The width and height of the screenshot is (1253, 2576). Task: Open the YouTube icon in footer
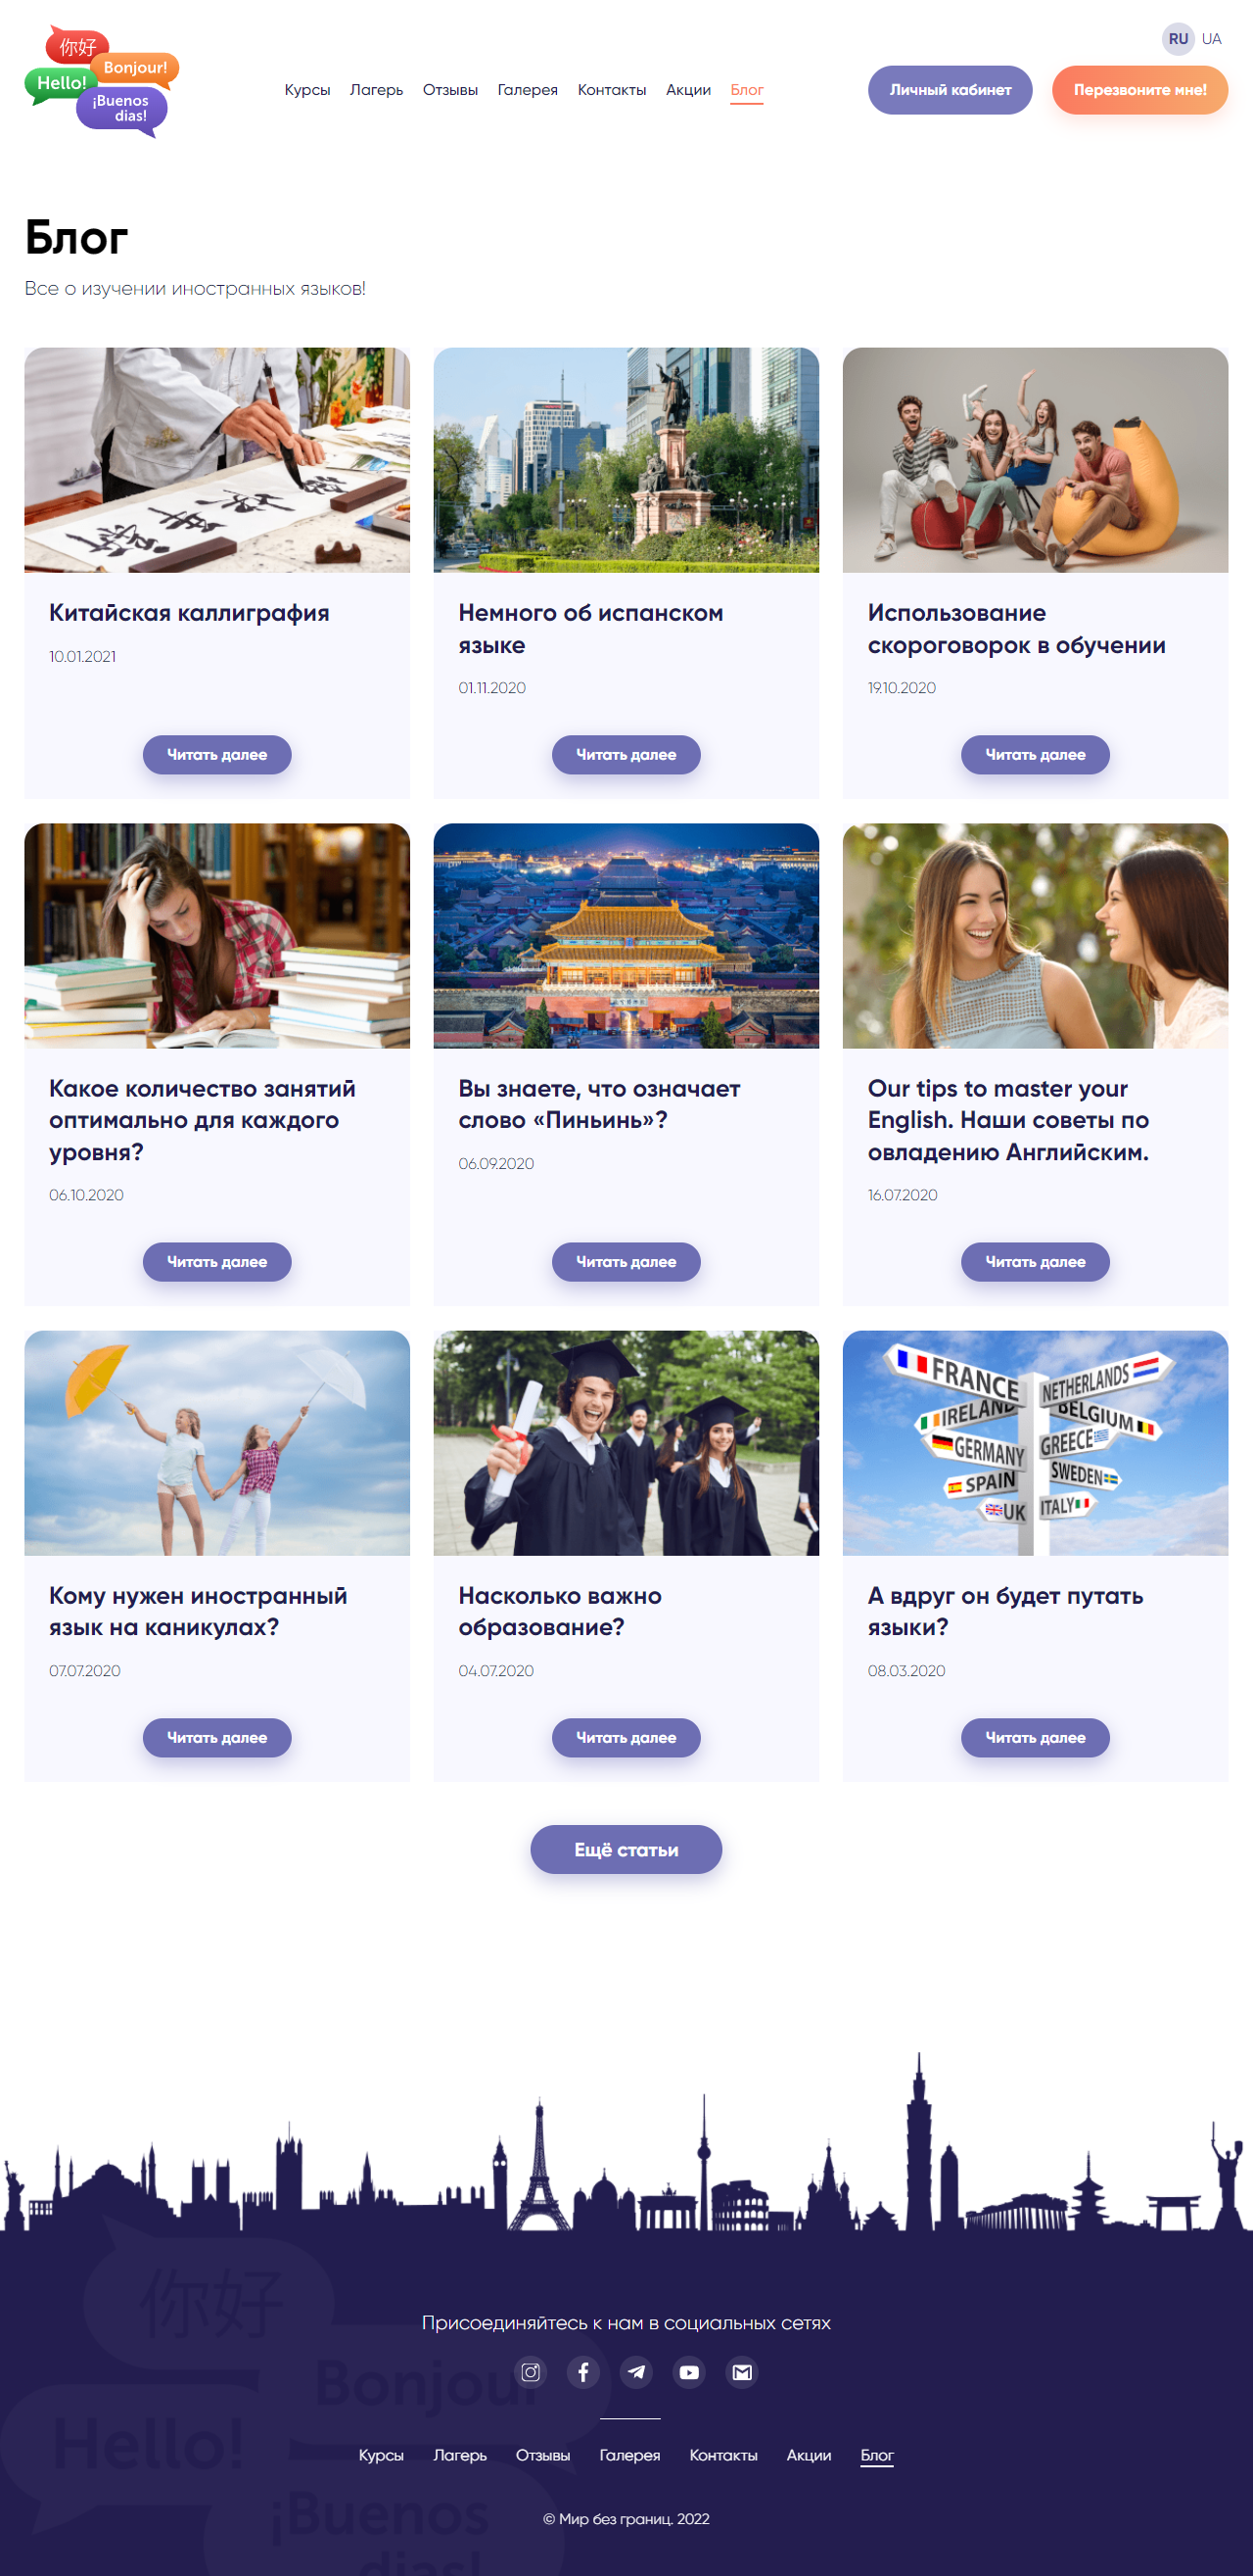689,2372
